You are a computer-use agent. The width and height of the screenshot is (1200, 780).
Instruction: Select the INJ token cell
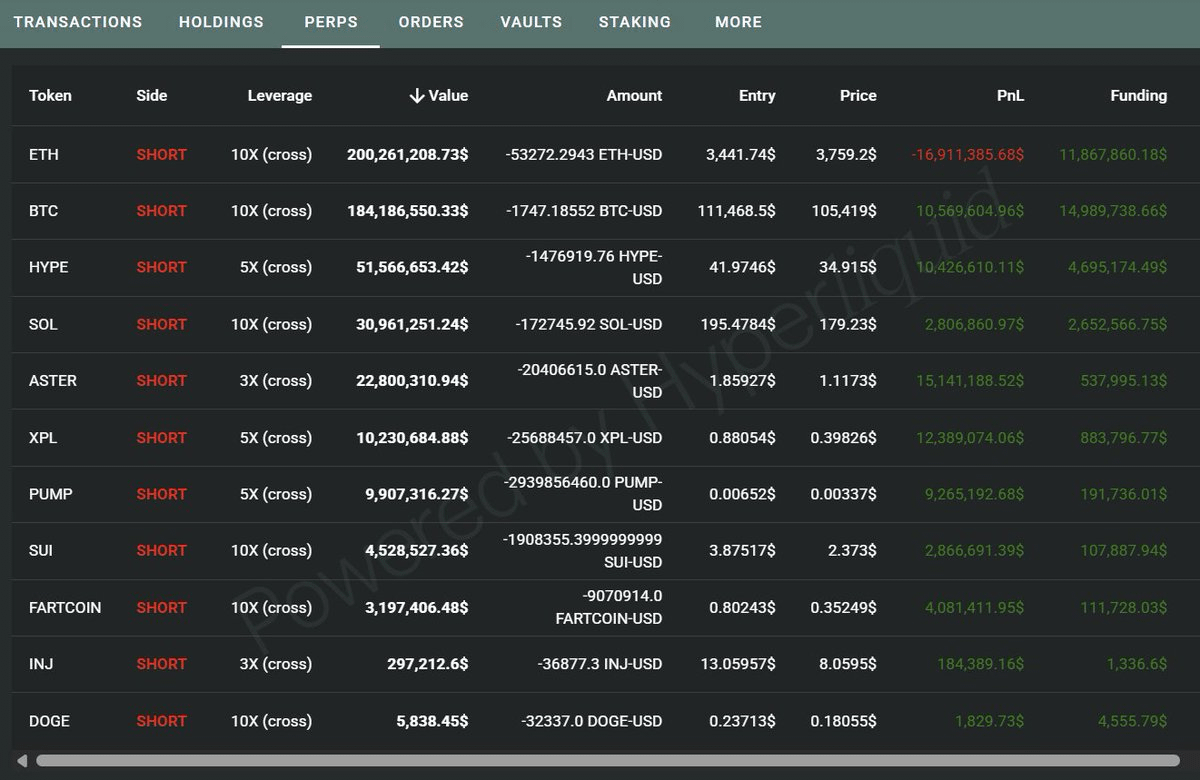pyautogui.click(x=41, y=664)
